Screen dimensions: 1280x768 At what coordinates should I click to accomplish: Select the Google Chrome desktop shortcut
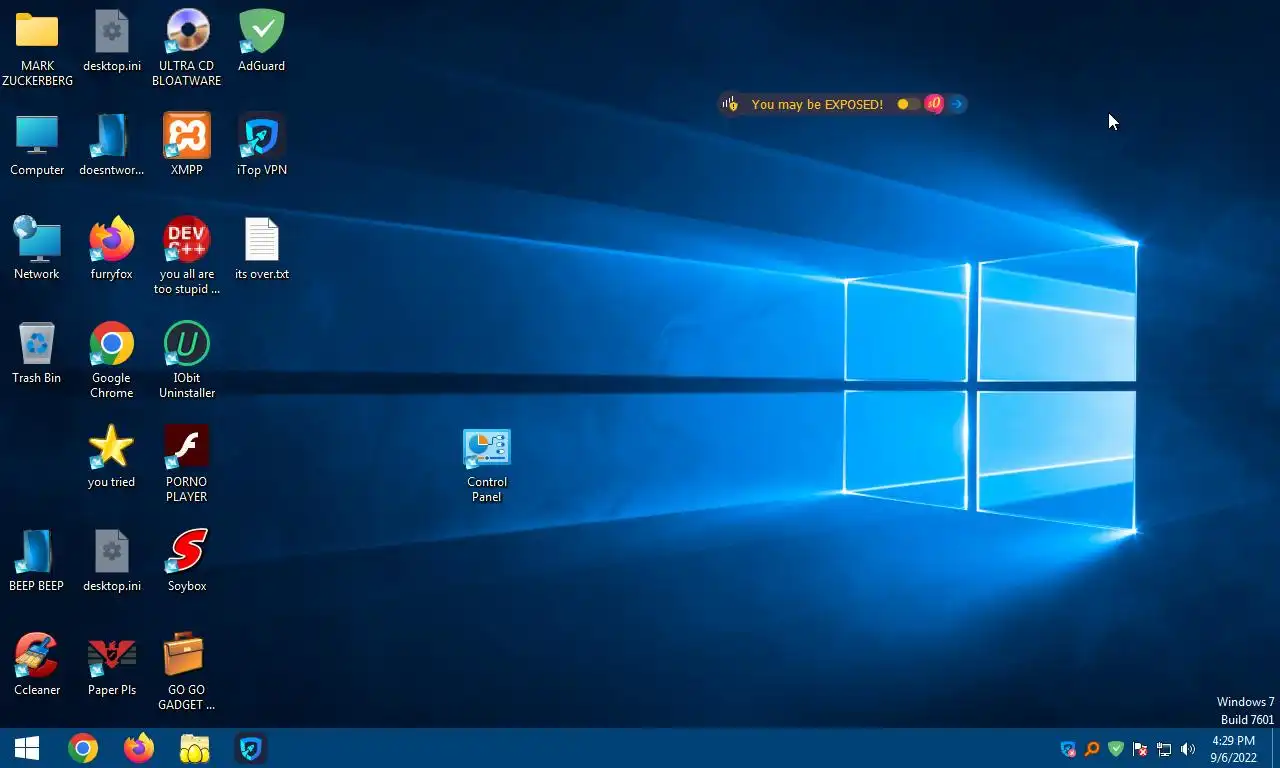pos(112,359)
